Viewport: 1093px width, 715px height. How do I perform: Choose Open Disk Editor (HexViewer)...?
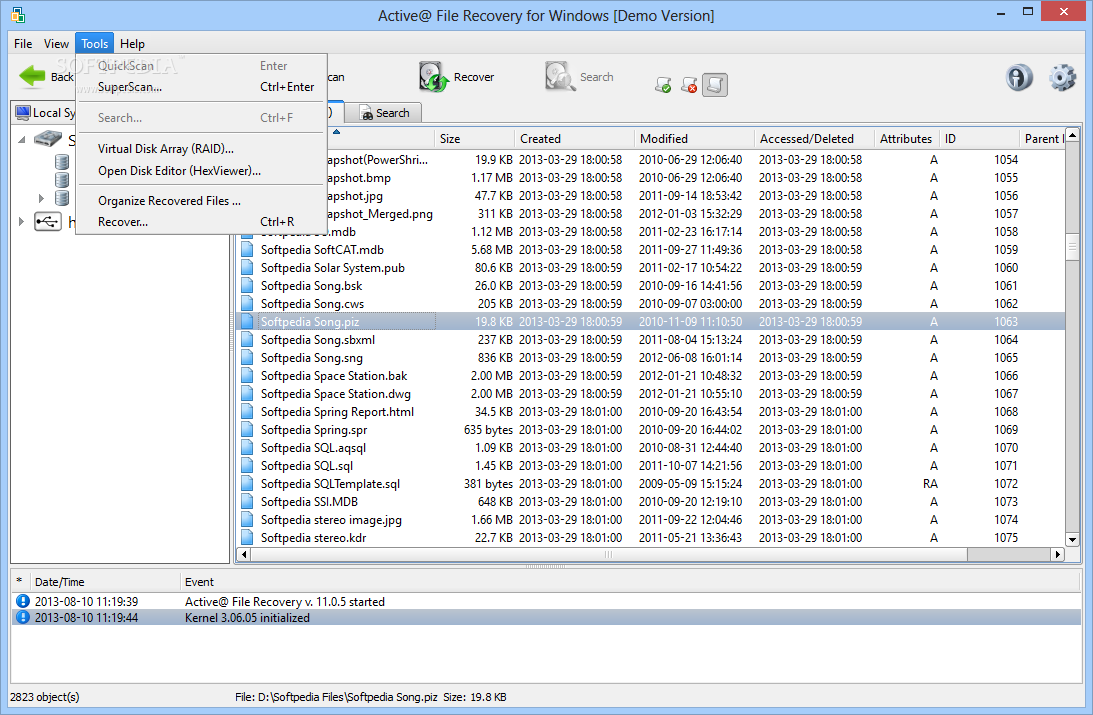pos(201,171)
